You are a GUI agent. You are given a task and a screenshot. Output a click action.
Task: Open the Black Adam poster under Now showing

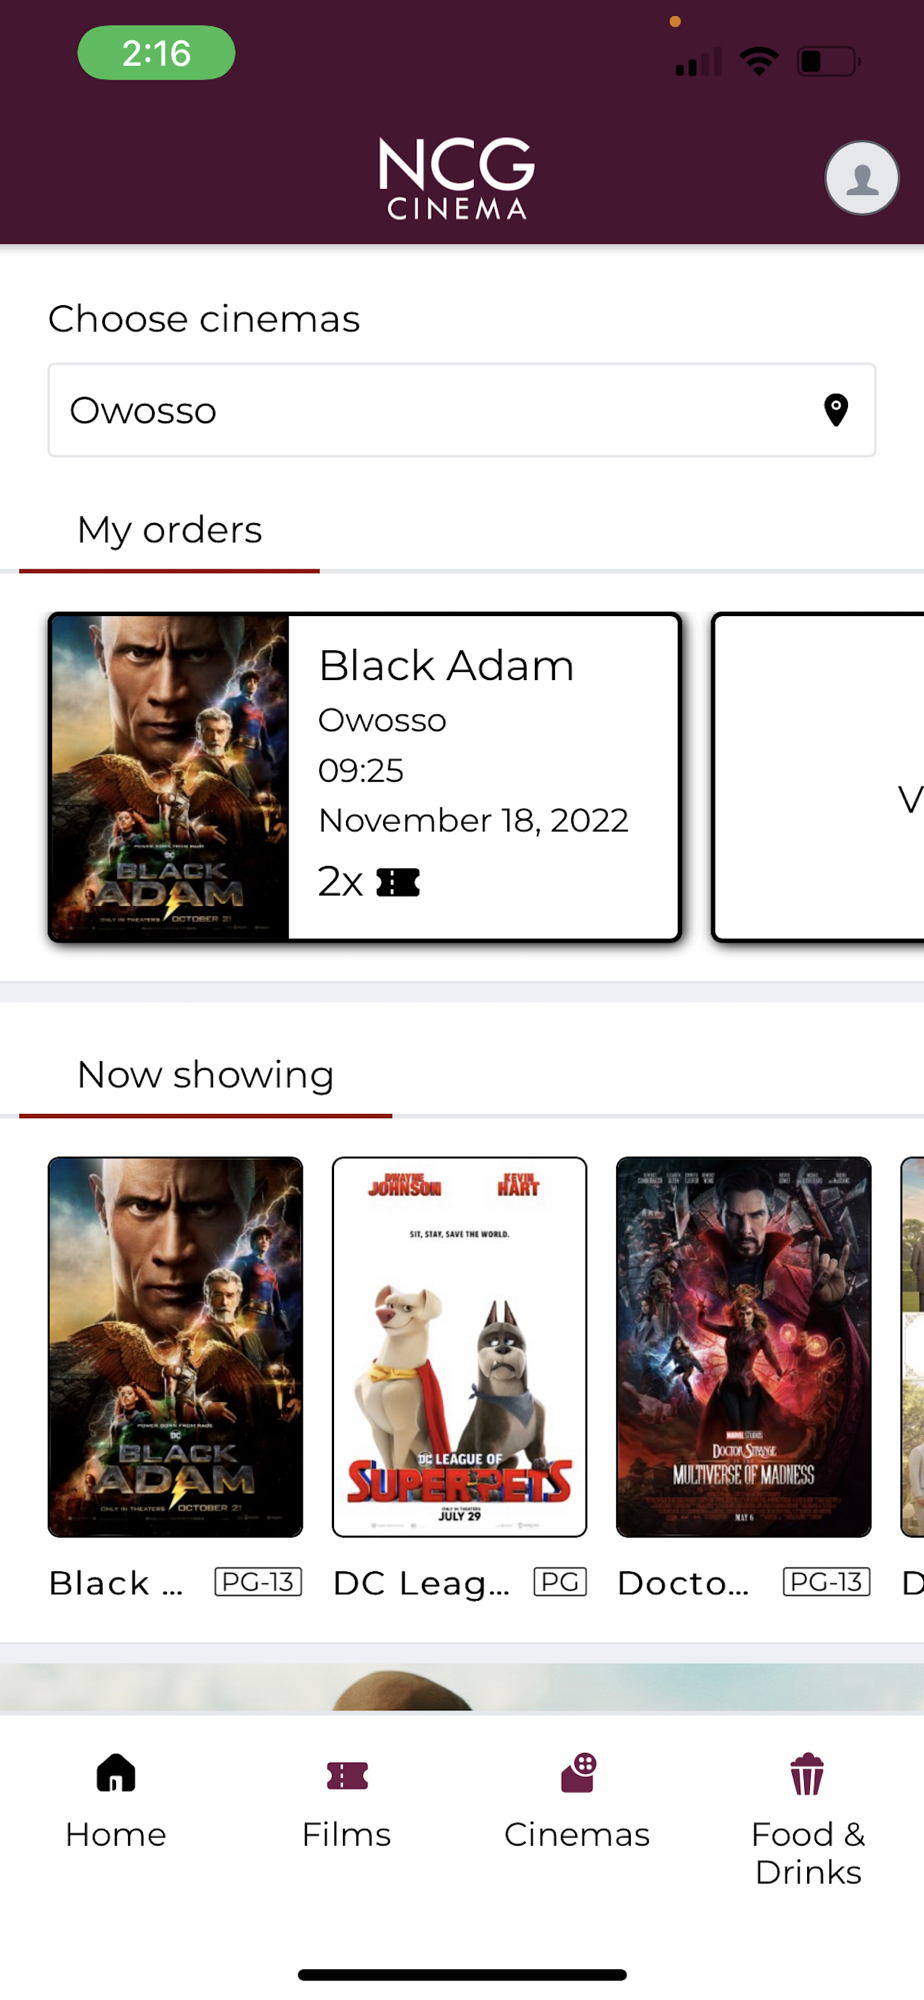click(175, 1347)
